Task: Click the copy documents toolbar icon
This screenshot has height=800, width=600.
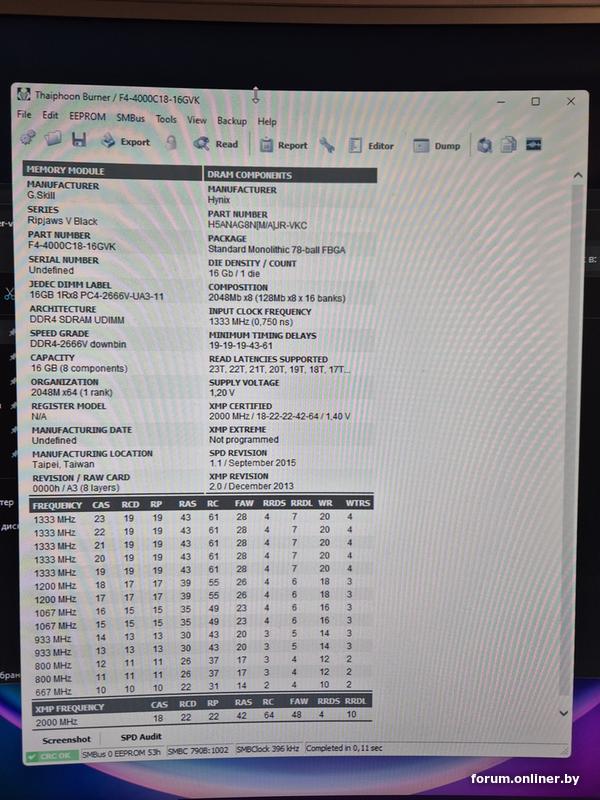Action: click(509, 145)
